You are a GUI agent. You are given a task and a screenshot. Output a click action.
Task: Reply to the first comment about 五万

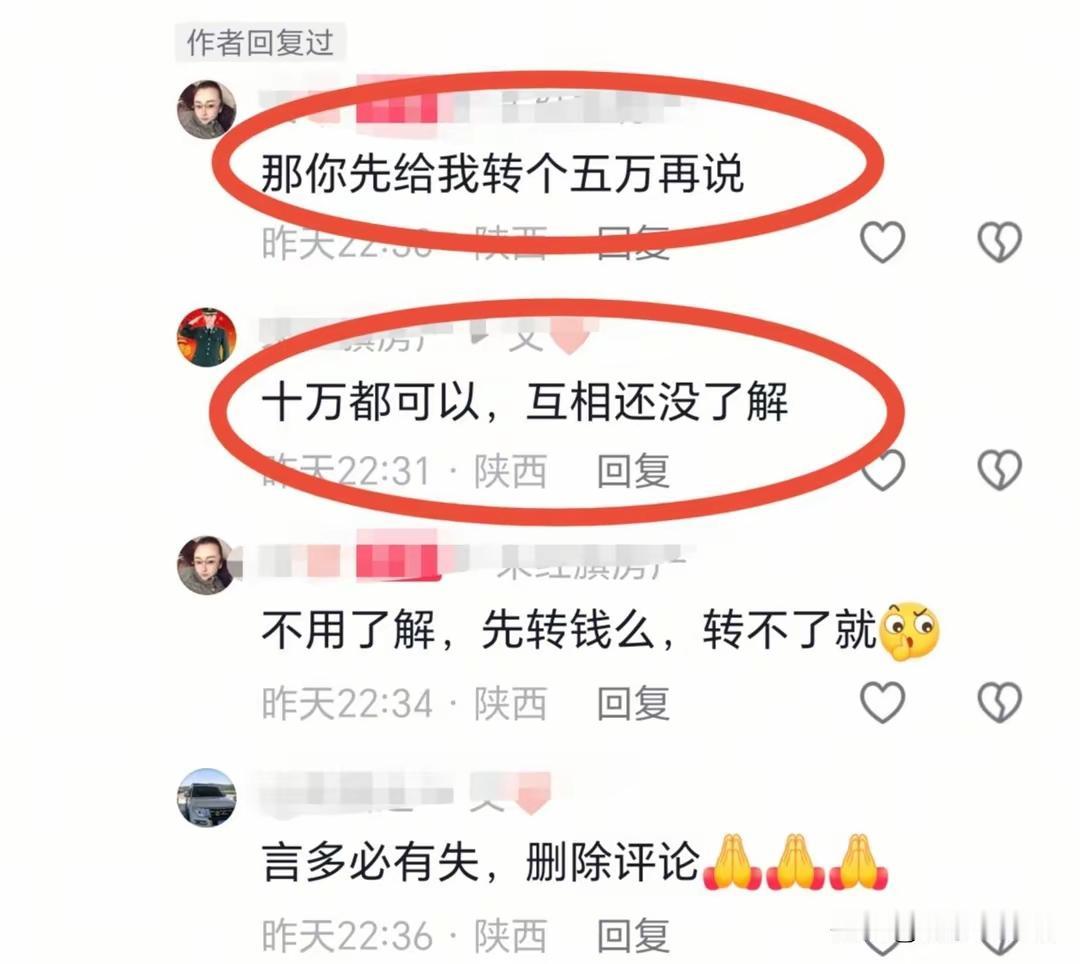point(633,242)
